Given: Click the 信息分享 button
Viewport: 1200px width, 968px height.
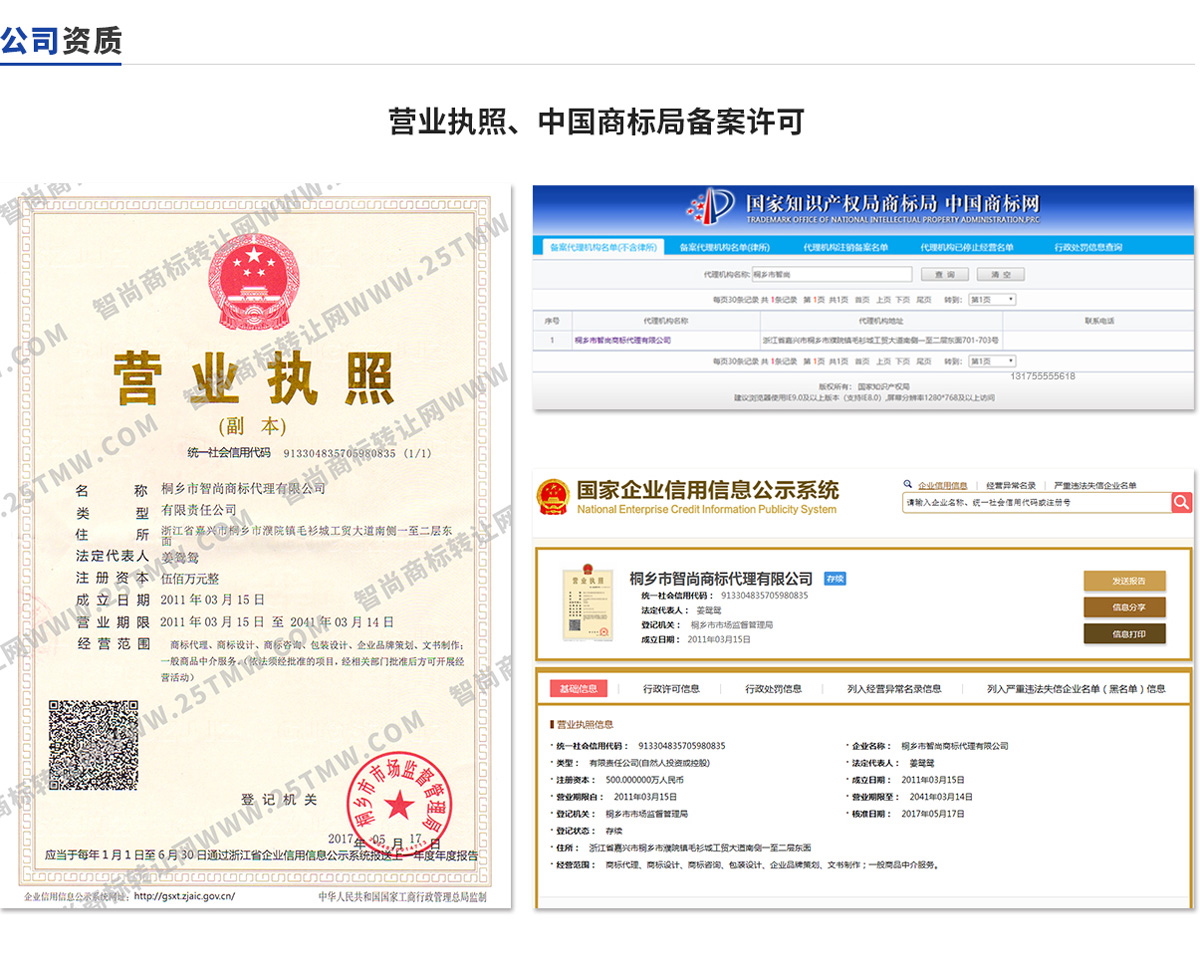Looking at the screenshot, I should [1124, 607].
